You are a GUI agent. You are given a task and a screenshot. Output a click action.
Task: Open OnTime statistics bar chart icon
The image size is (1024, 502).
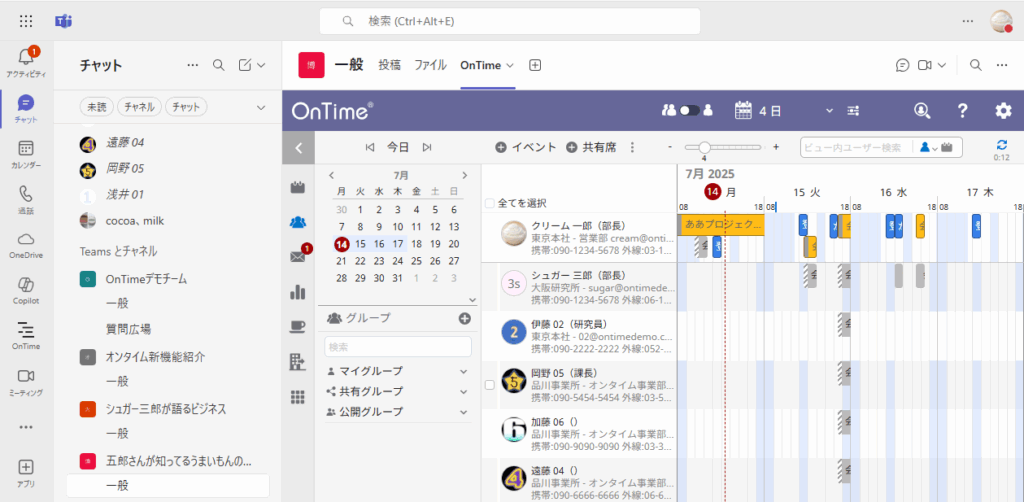click(x=298, y=292)
